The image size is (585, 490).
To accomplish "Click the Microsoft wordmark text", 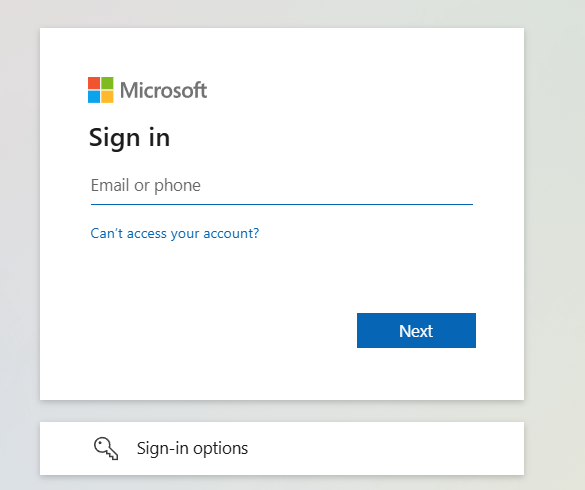I will pyautogui.click(x=163, y=90).
